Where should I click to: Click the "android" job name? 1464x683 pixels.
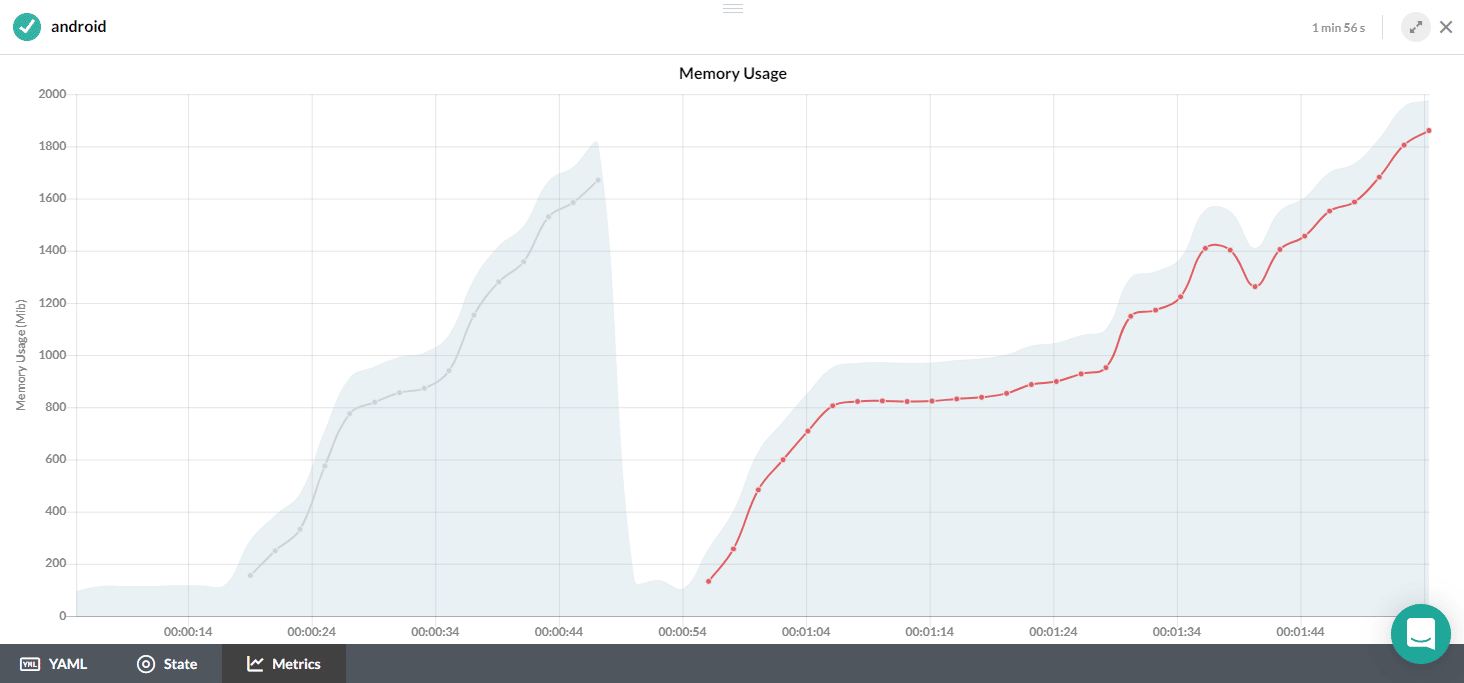pos(78,27)
